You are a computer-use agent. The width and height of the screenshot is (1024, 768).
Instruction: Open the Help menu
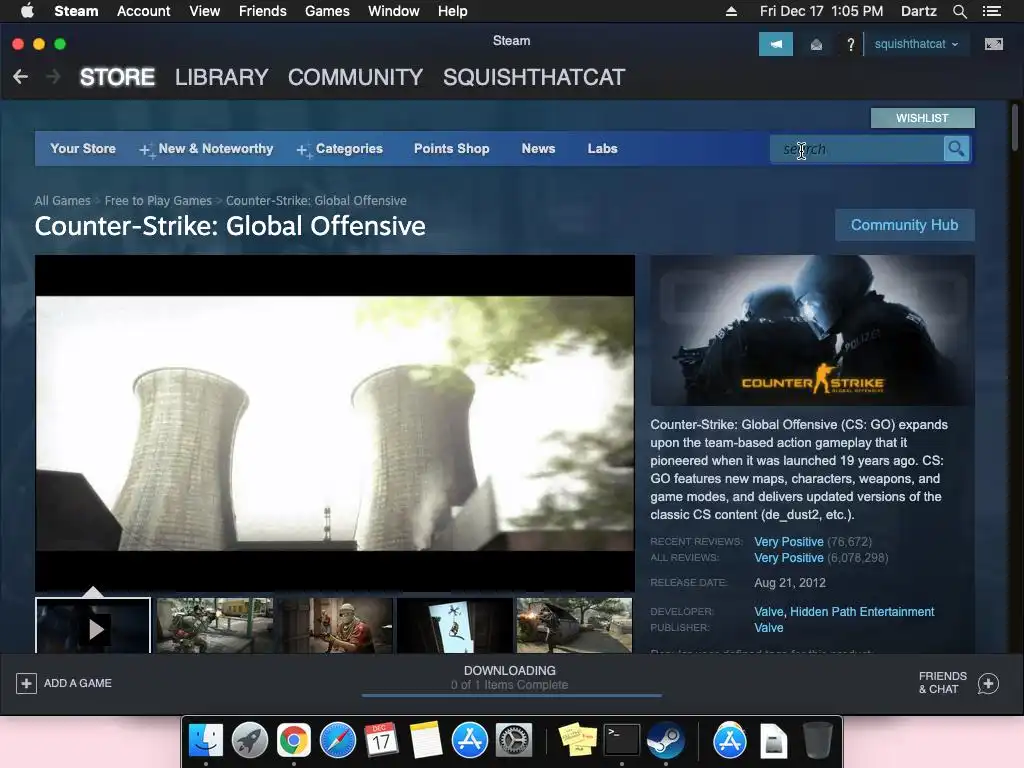[x=453, y=11]
